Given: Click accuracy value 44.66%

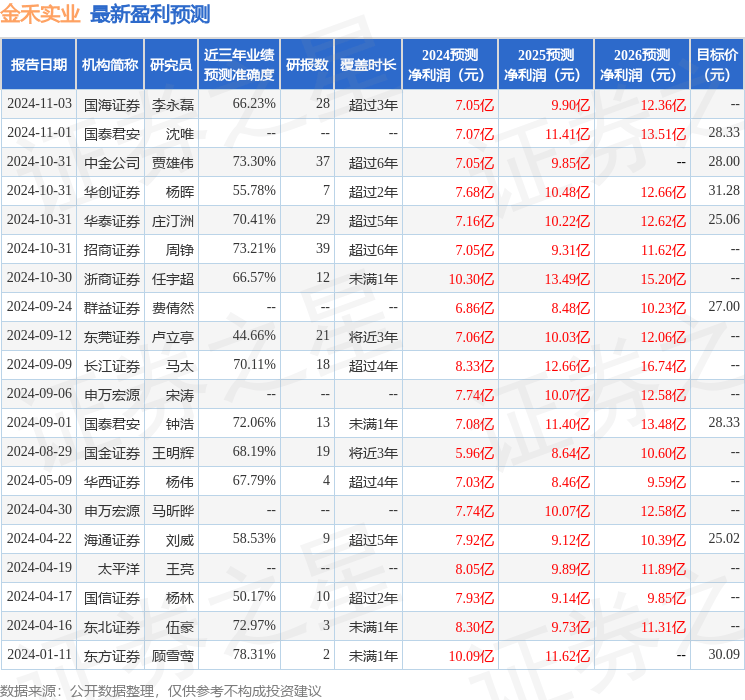Looking at the screenshot, I should [x=254, y=336].
